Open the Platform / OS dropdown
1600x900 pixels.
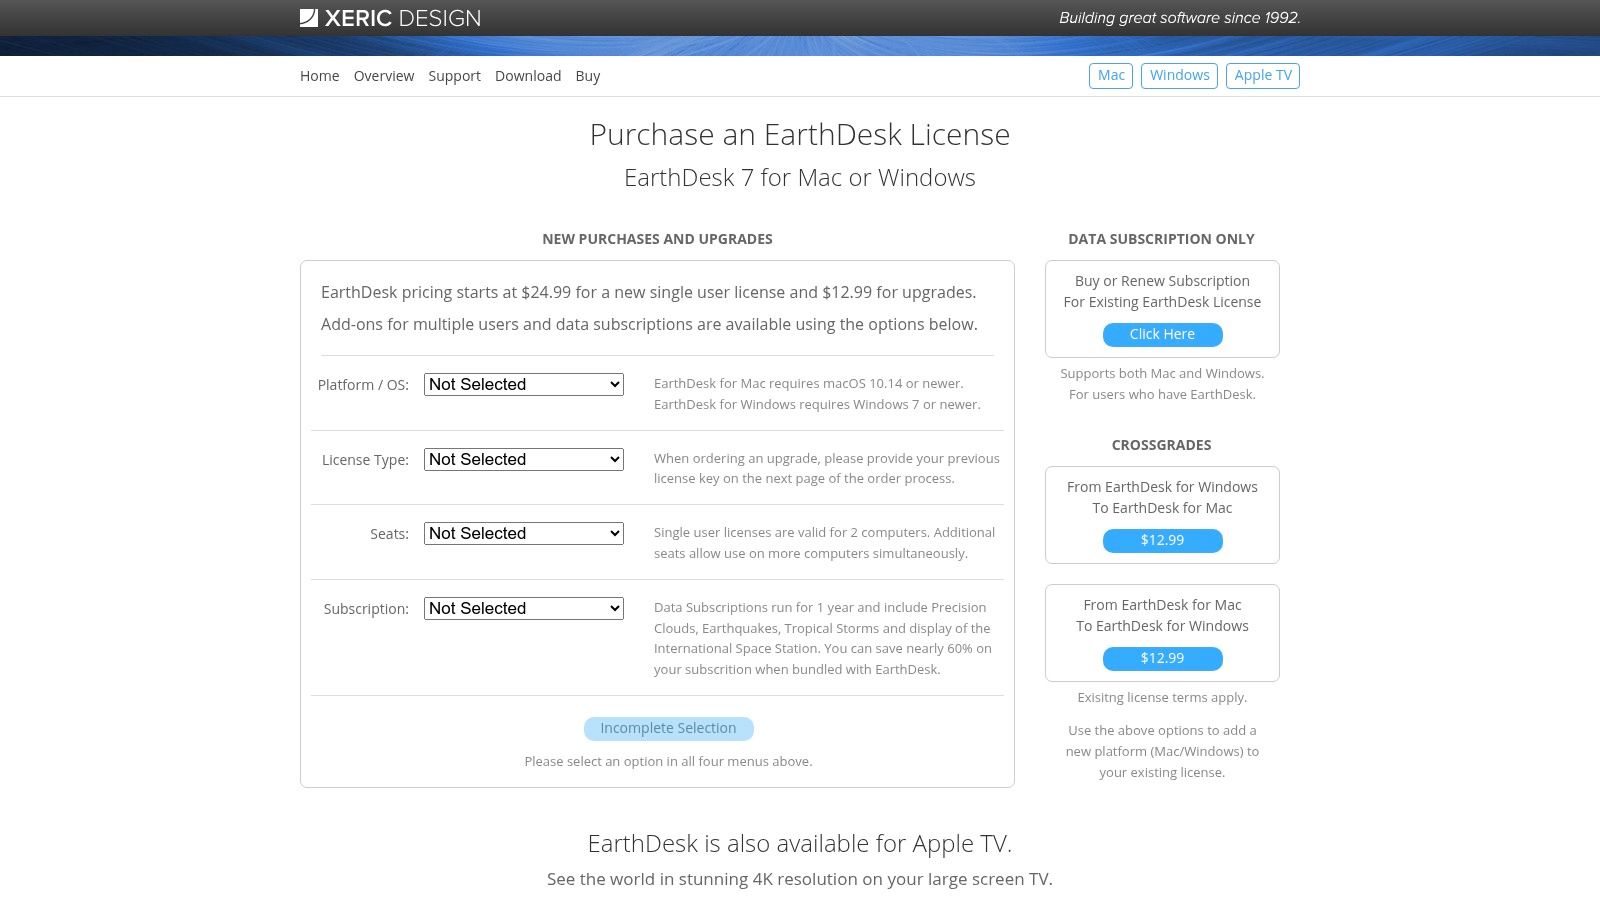(524, 384)
